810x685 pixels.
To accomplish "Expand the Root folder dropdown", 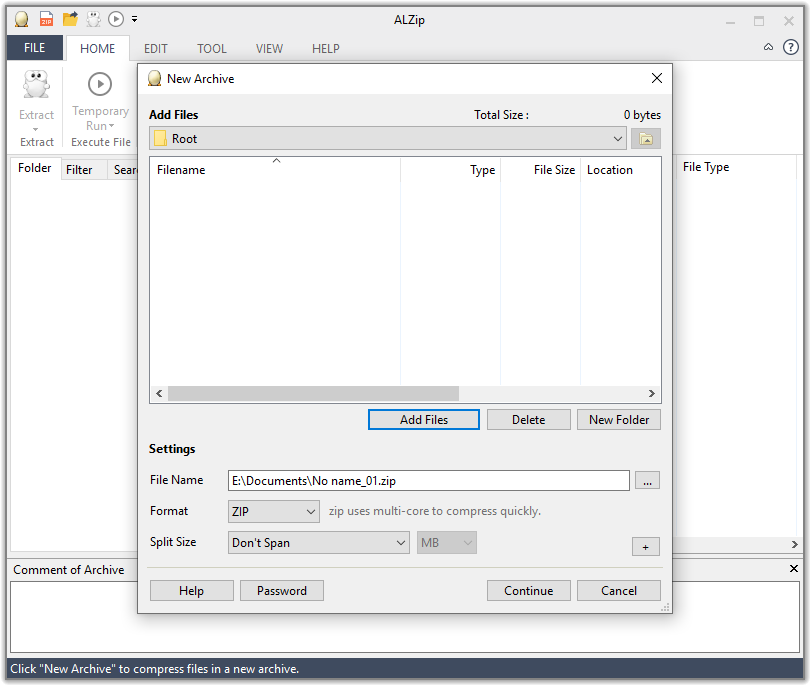I will tap(387, 138).
